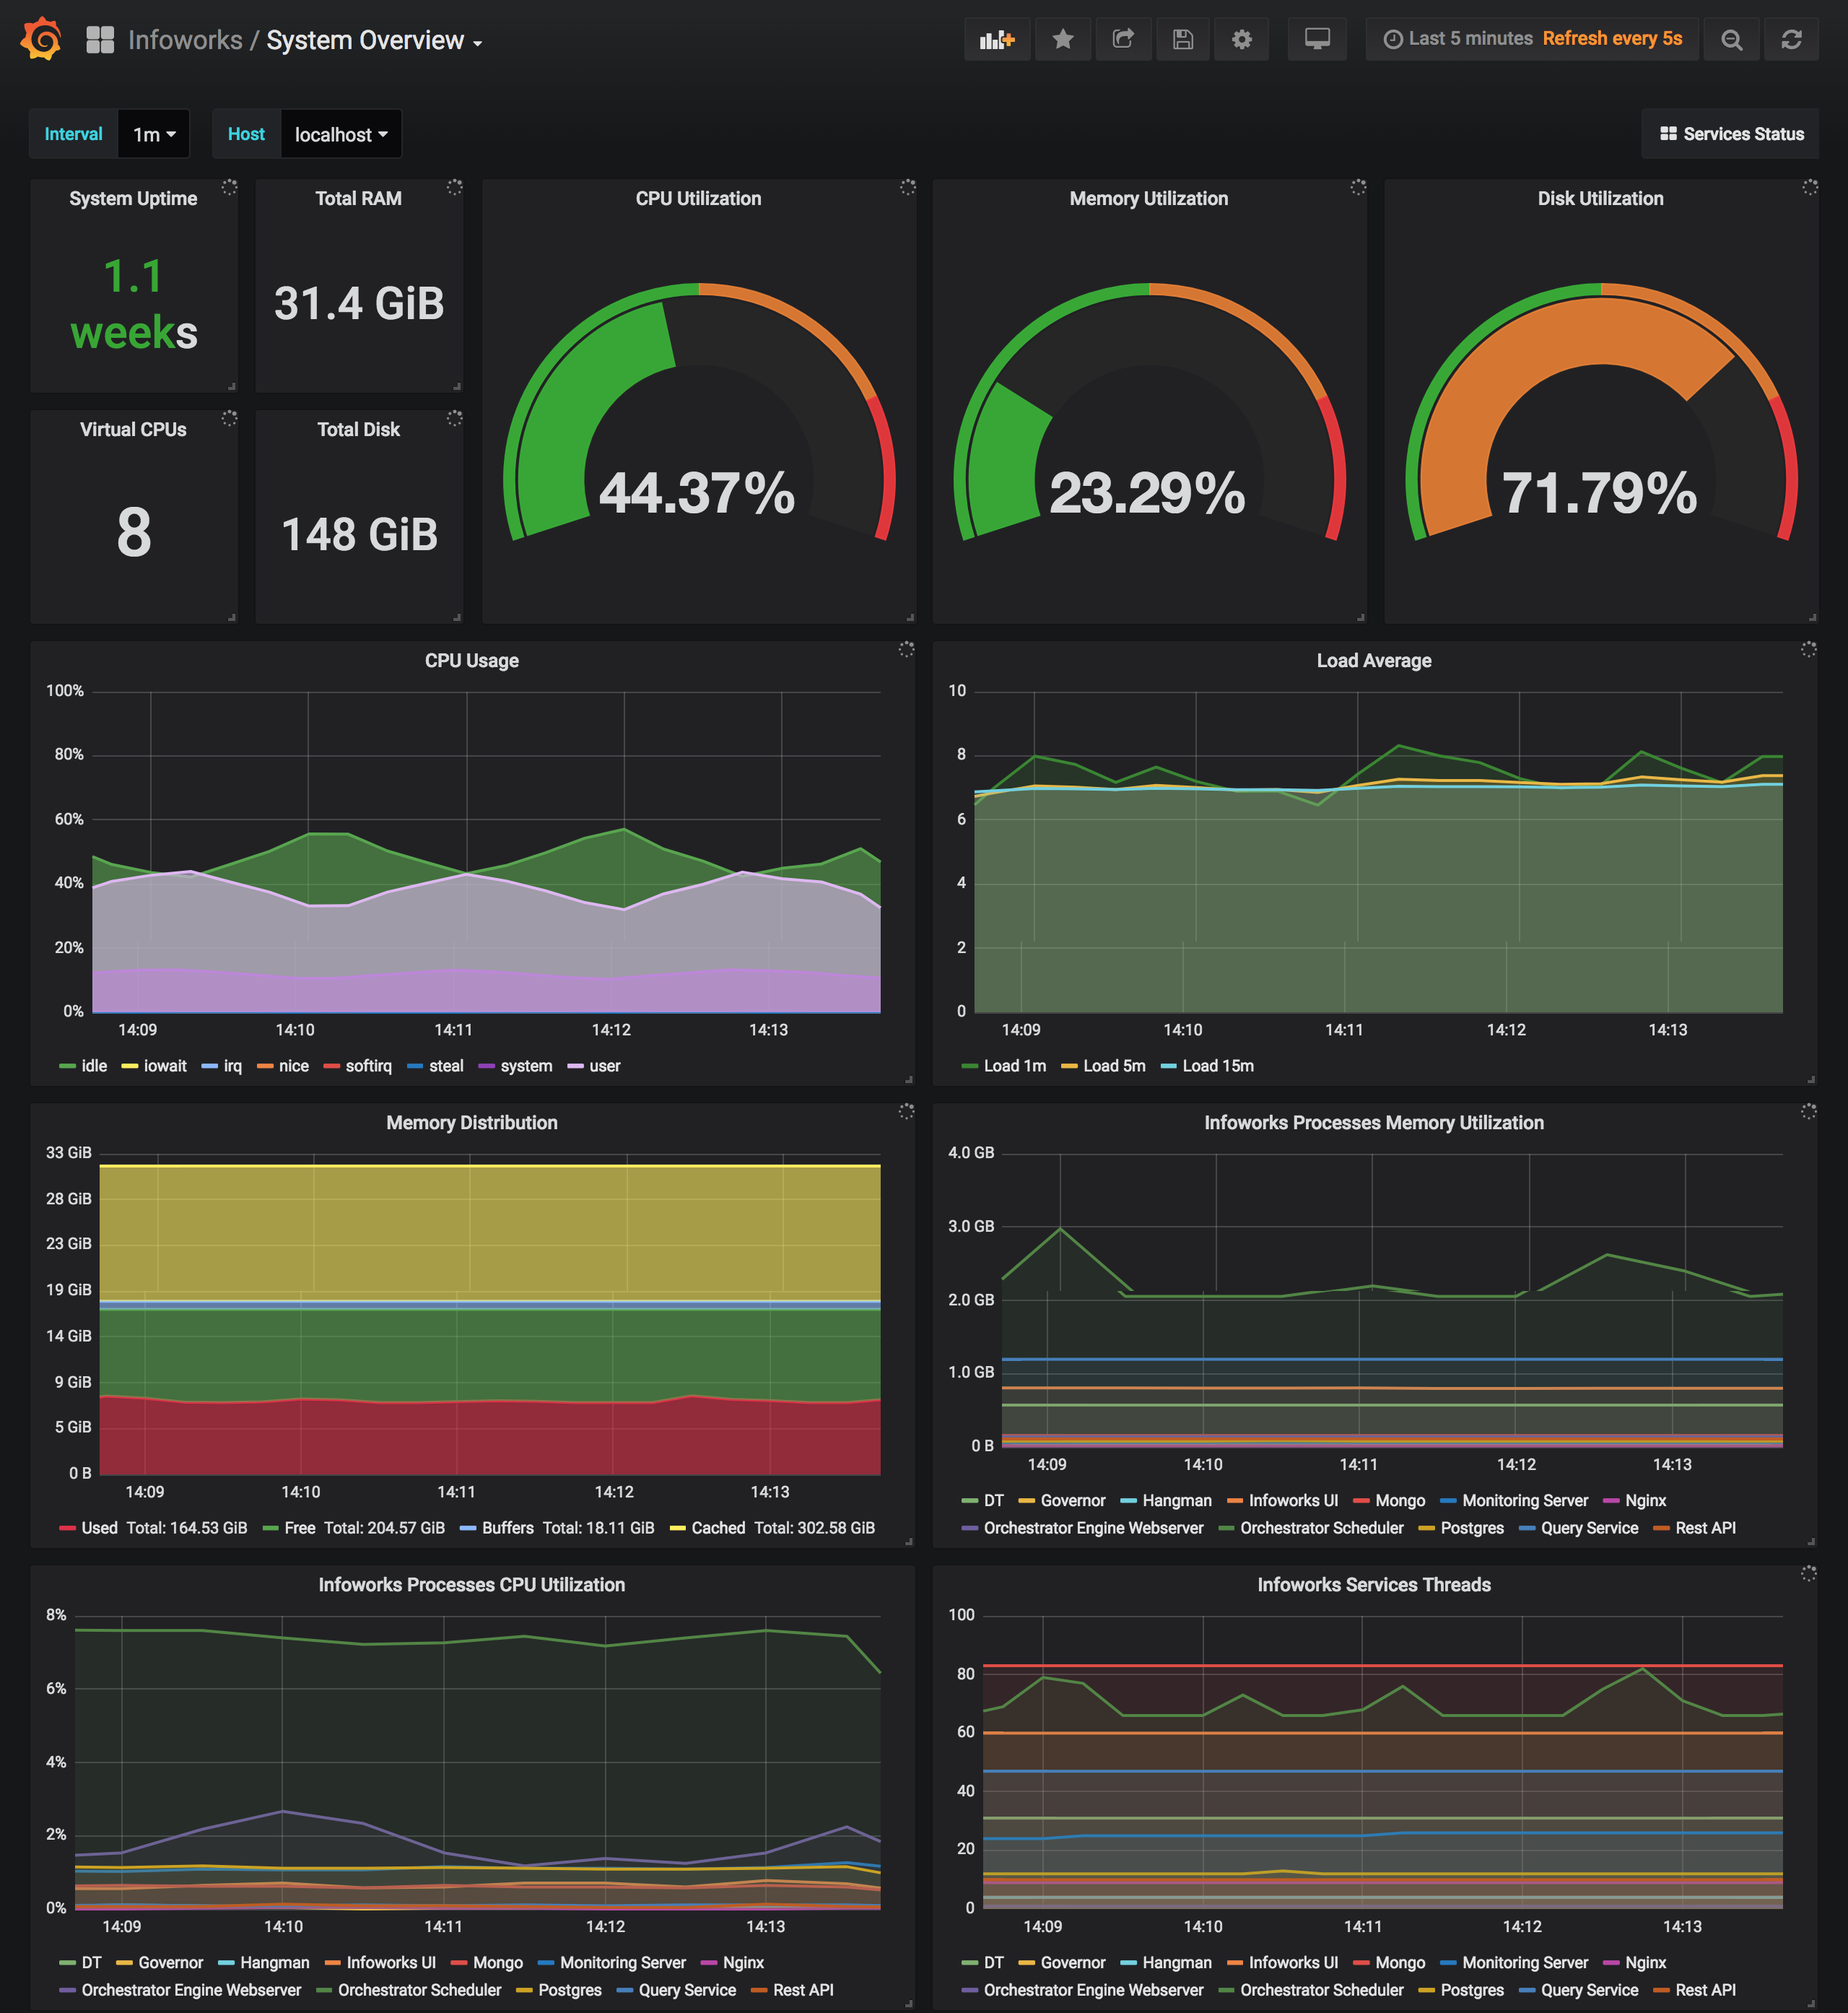
Task: Toggle Rest API in Services Threads legend
Action: click(1705, 1991)
